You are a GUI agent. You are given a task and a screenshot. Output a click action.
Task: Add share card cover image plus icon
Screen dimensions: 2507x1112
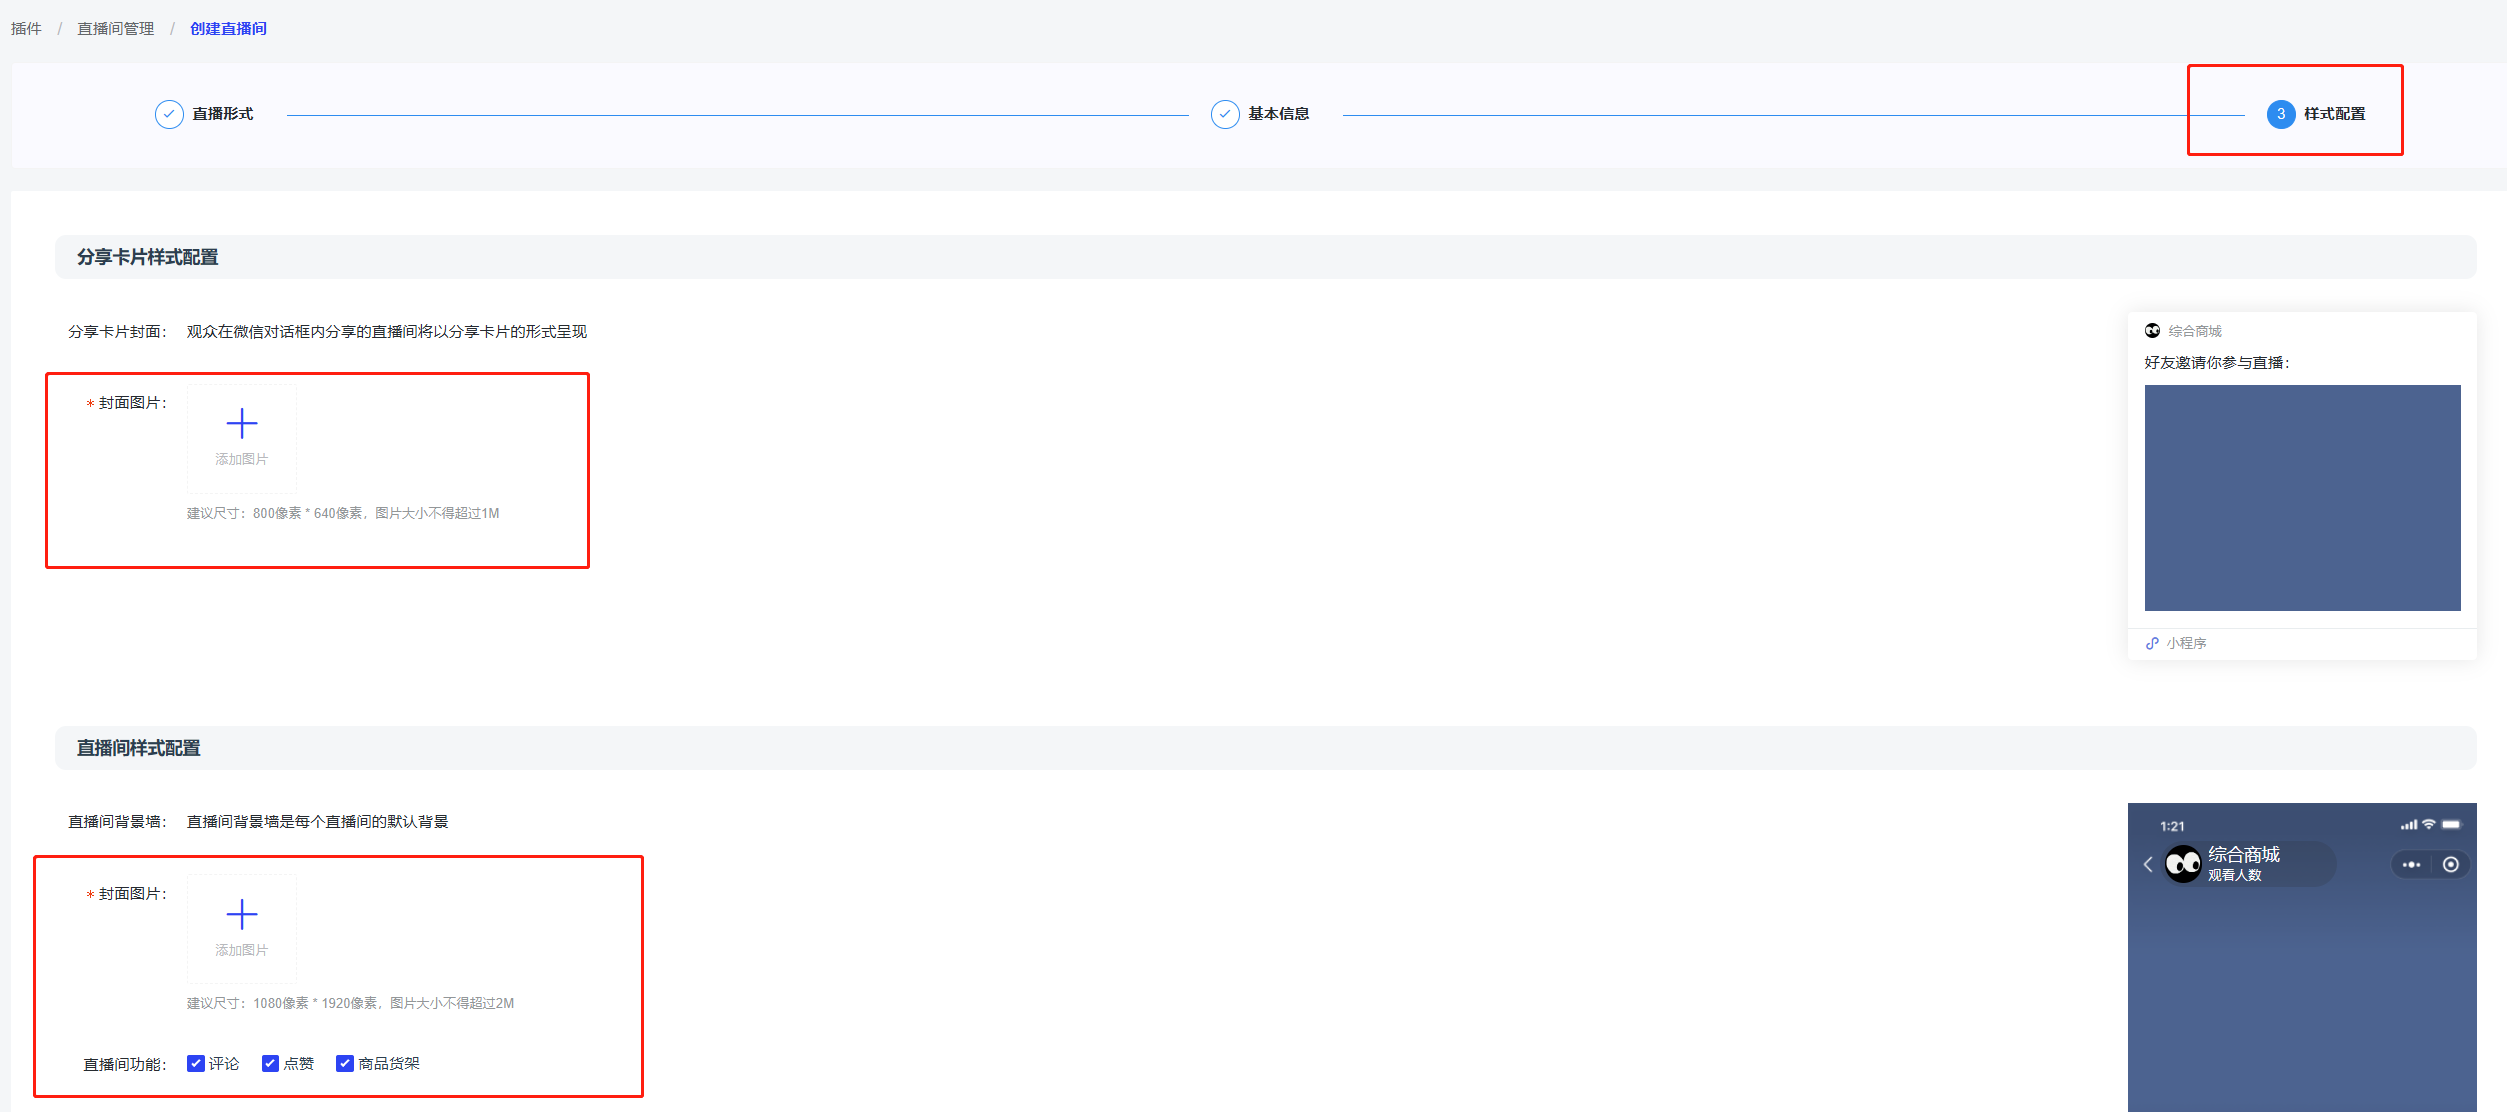click(242, 424)
